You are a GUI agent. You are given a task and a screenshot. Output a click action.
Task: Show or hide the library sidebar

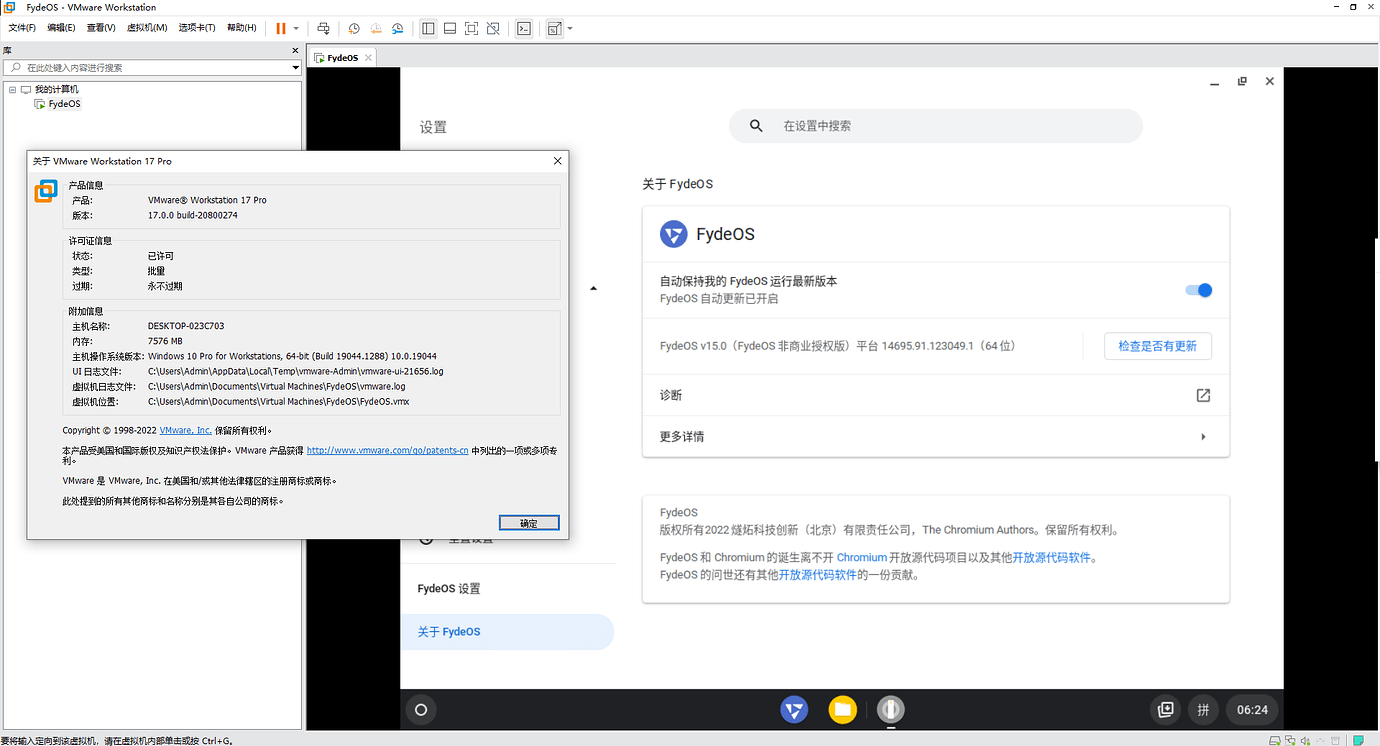pos(428,27)
